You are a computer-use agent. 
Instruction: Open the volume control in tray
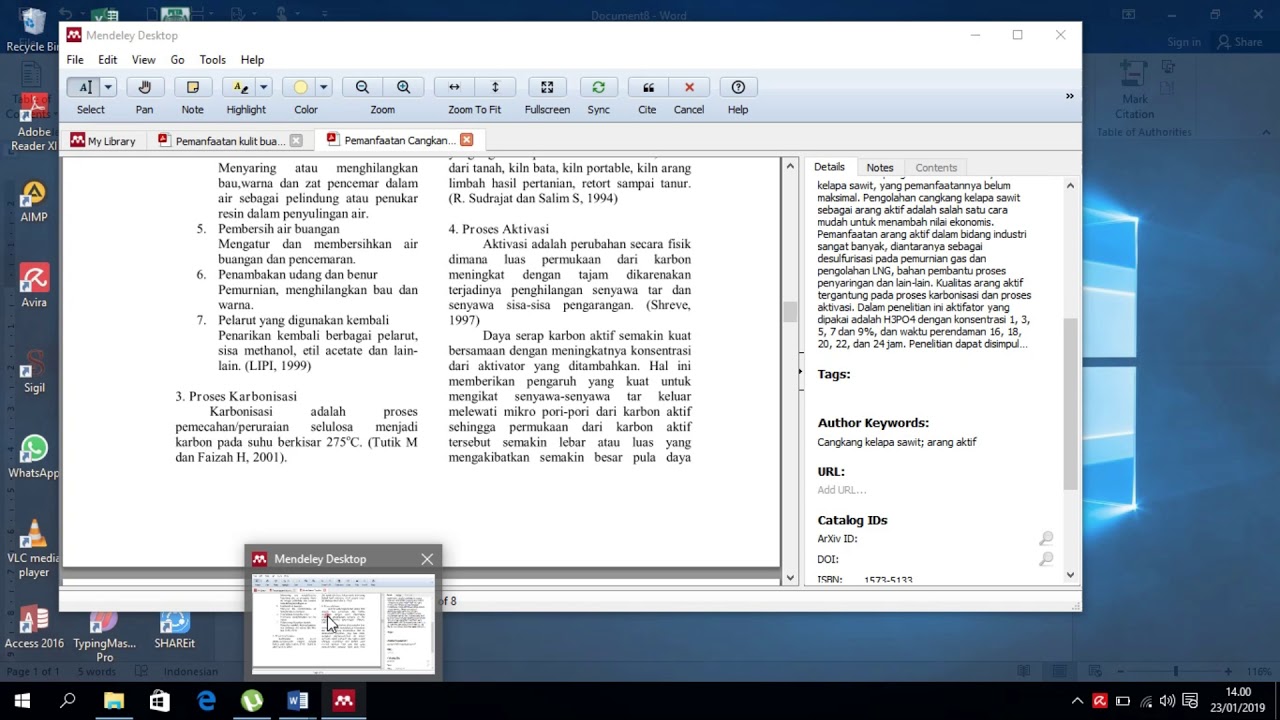click(1167, 701)
